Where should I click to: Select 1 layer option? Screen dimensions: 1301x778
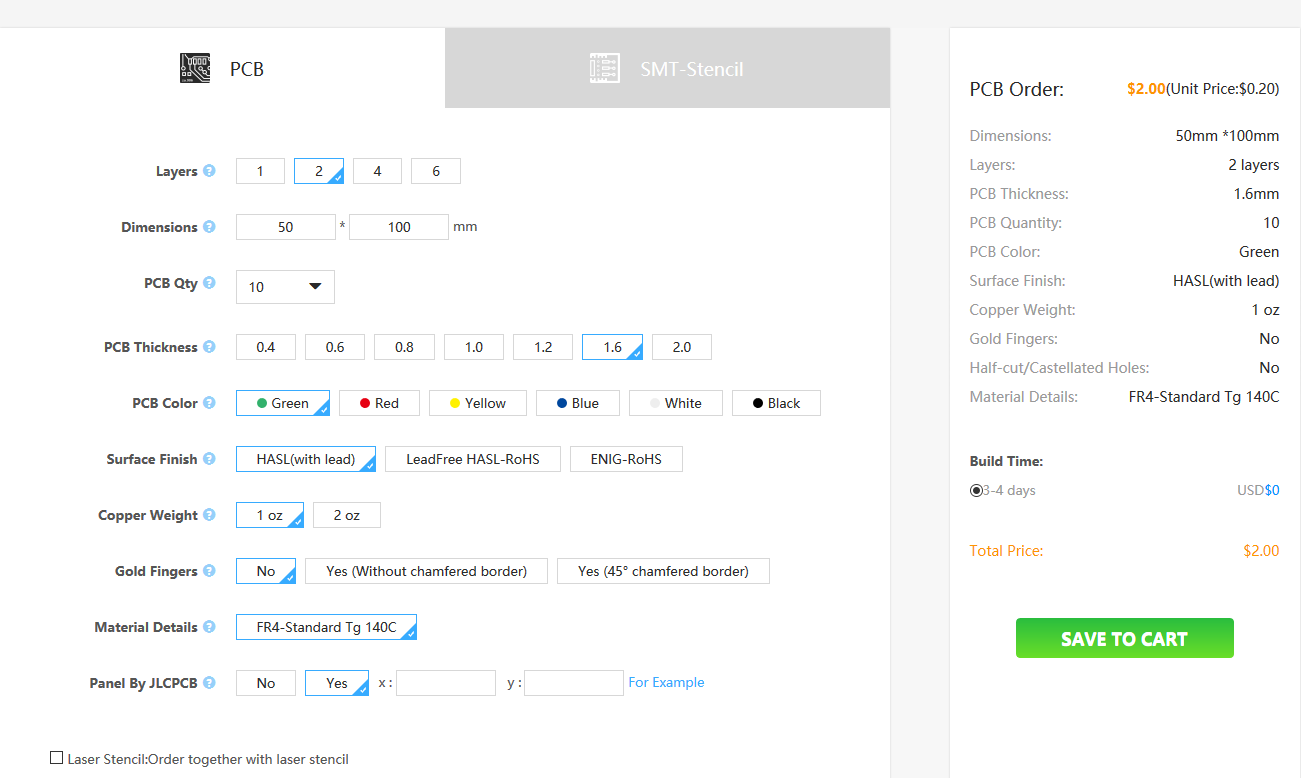[x=260, y=171]
